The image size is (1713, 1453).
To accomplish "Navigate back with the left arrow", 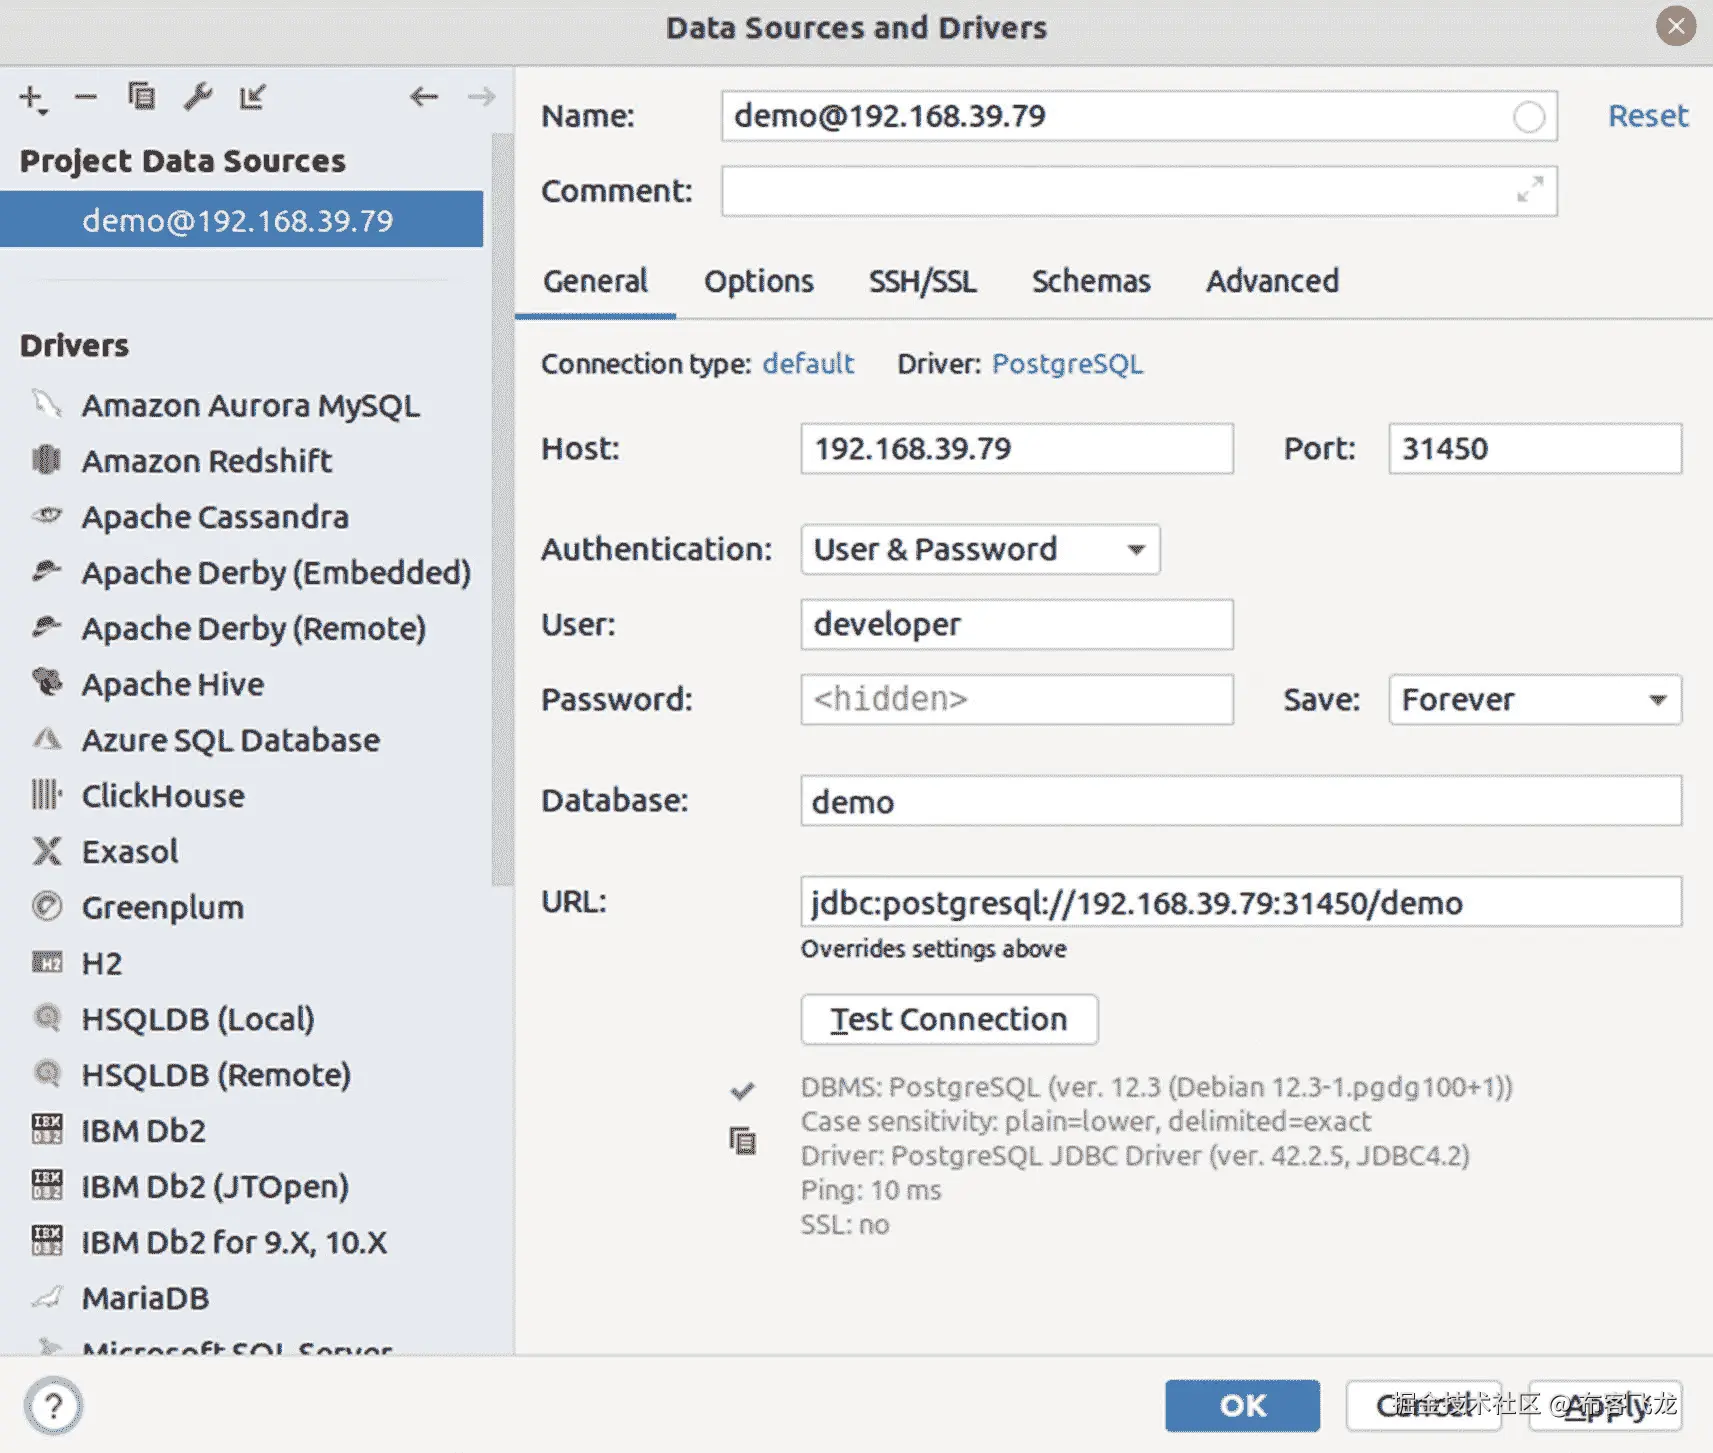I will 424,97.
